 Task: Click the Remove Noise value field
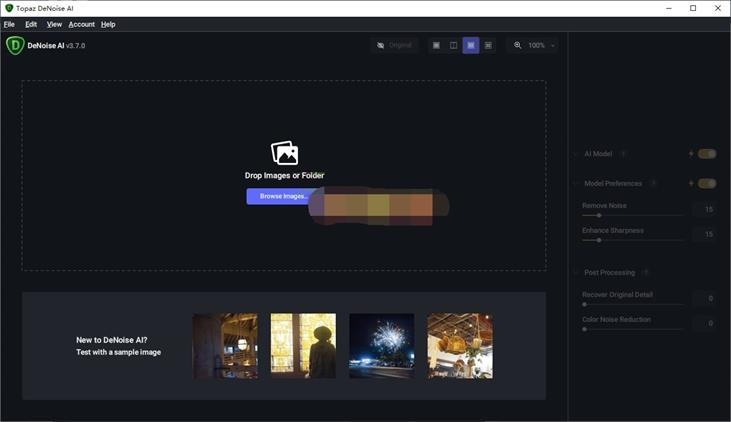[704, 209]
